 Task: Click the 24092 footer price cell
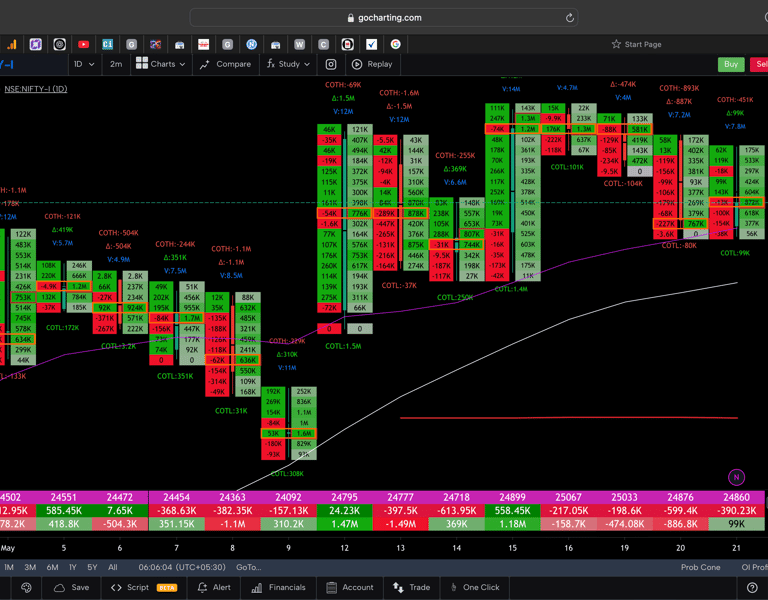pyautogui.click(x=288, y=497)
